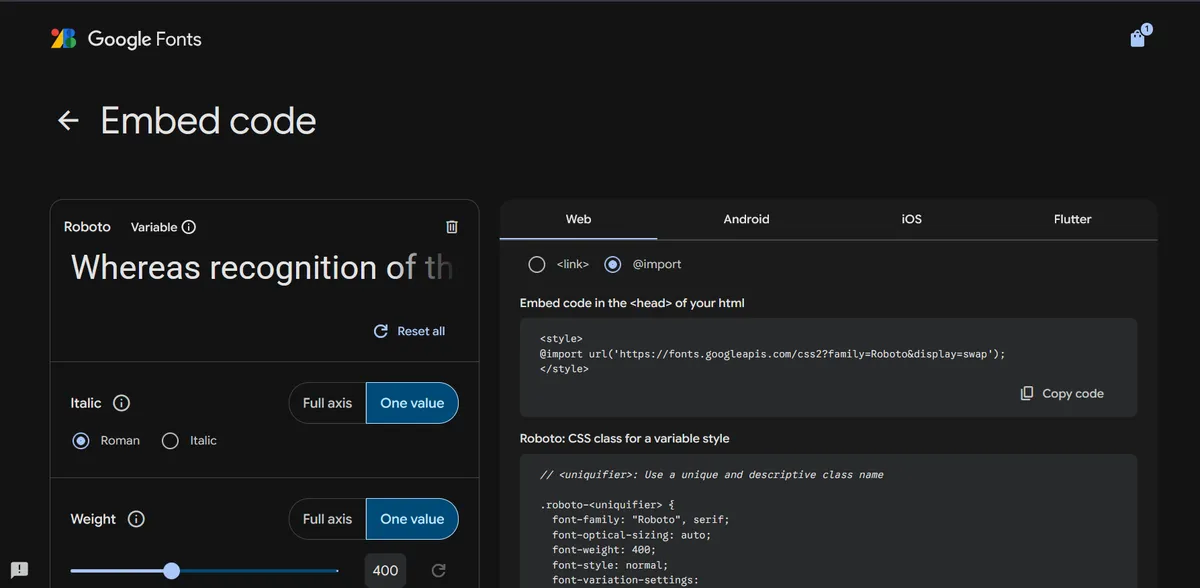Reset the weight value with the refresh icon
This screenshot has height=588, width=1200.
438,571
